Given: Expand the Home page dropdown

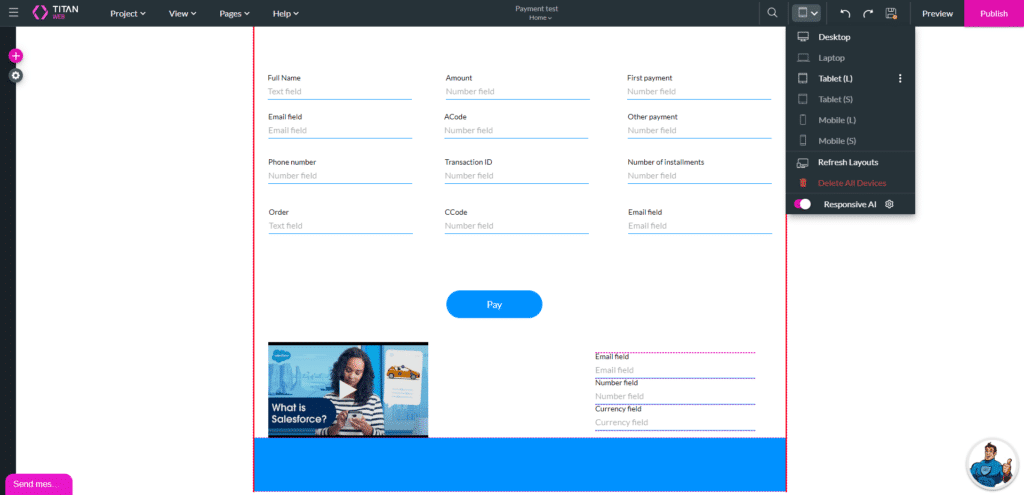Looking at the screenshot, I should (540, 18).
